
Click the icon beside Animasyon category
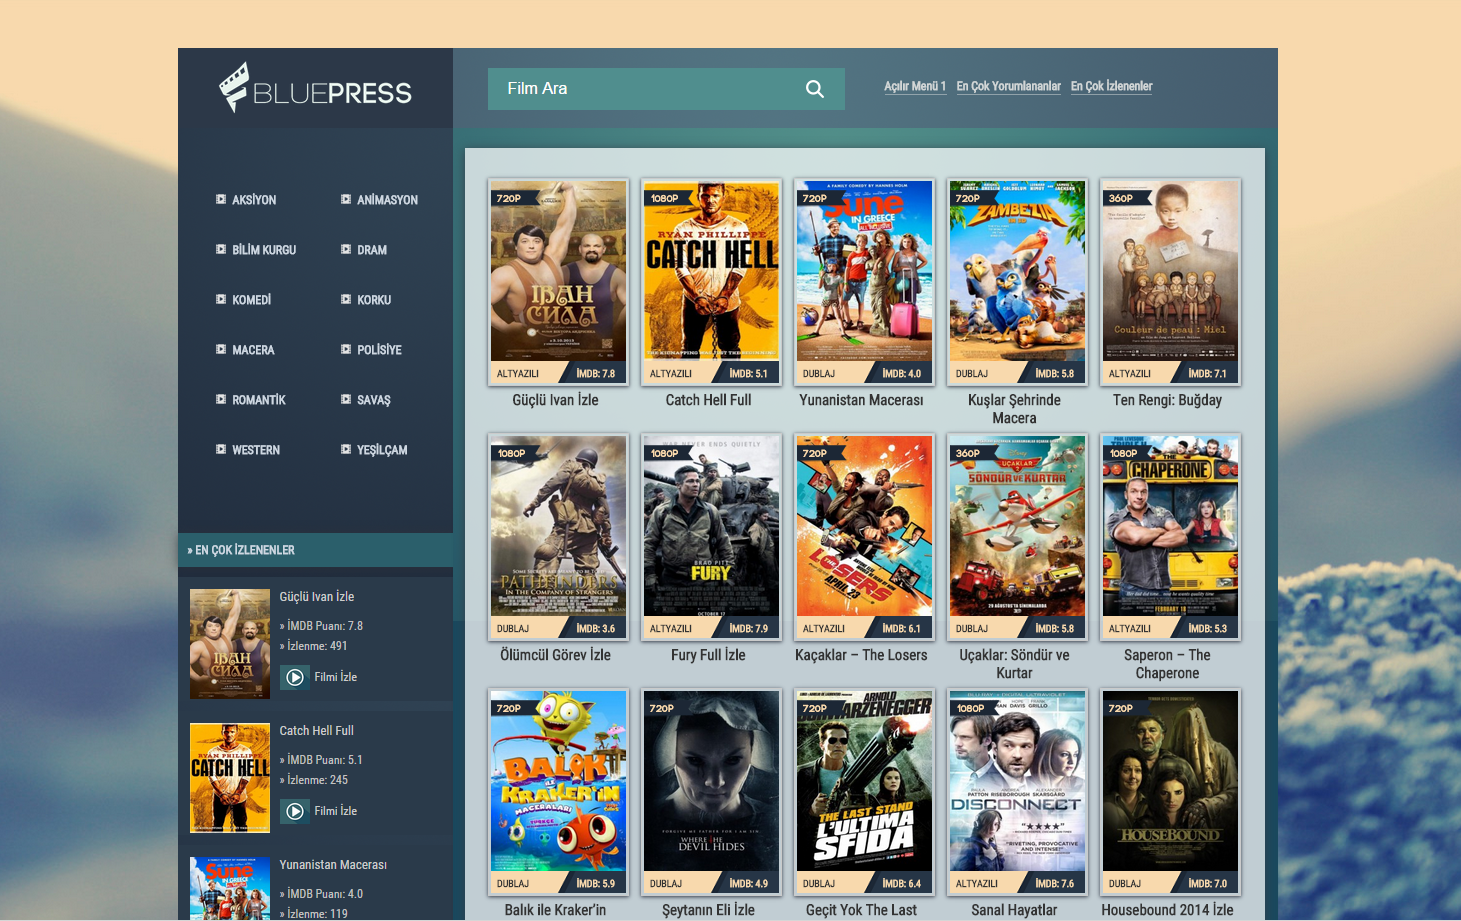[346, 199]
